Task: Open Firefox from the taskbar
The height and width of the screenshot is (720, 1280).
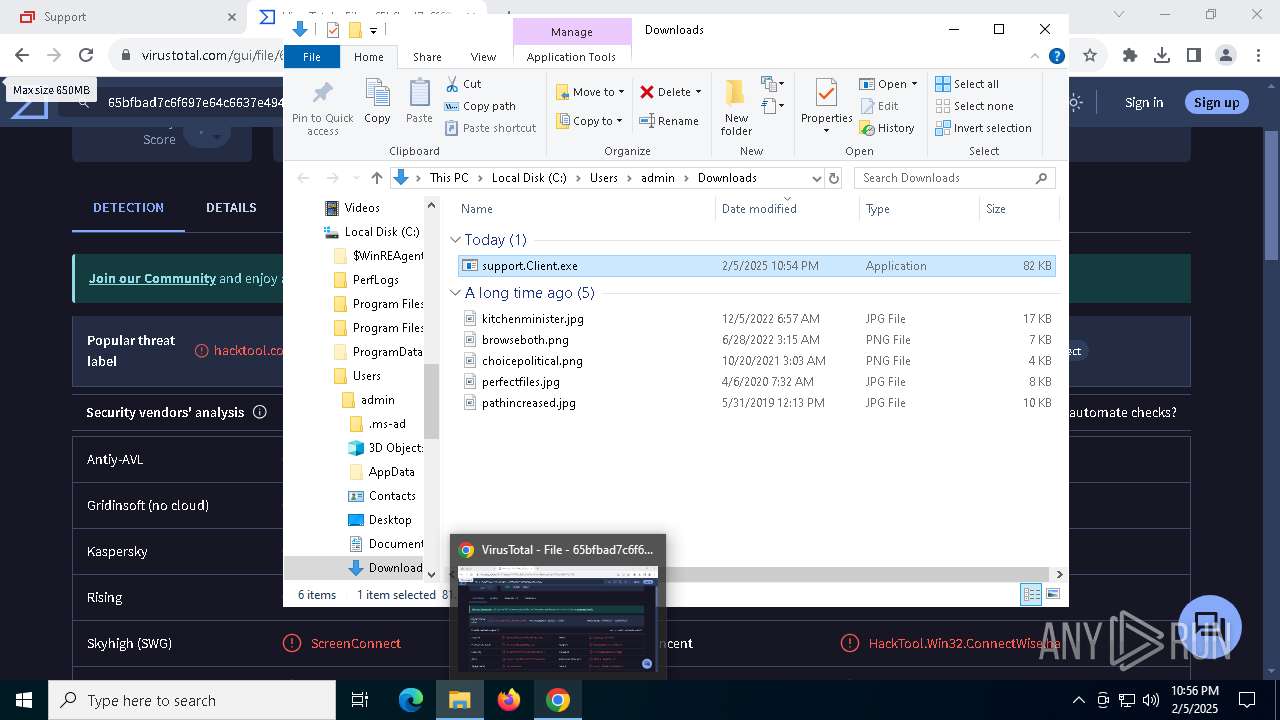Action: click(509, 700)
